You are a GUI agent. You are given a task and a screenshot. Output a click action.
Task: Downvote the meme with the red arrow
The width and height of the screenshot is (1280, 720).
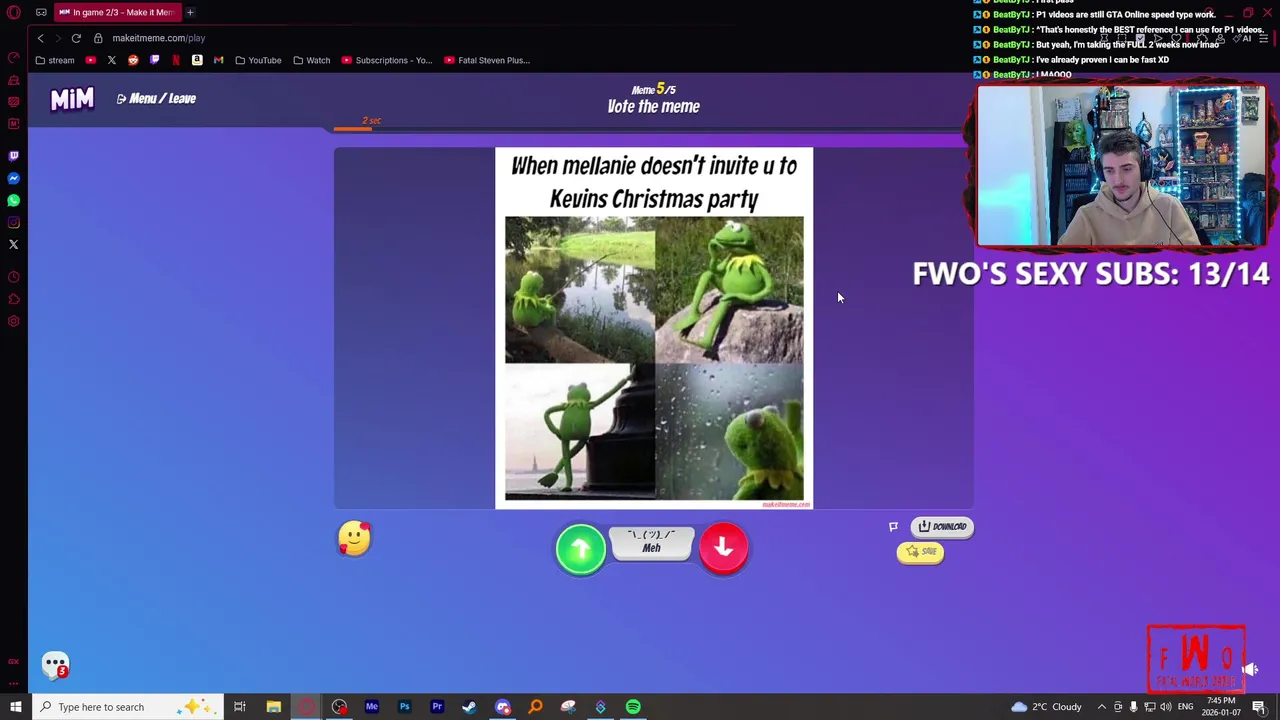(724, 548)
